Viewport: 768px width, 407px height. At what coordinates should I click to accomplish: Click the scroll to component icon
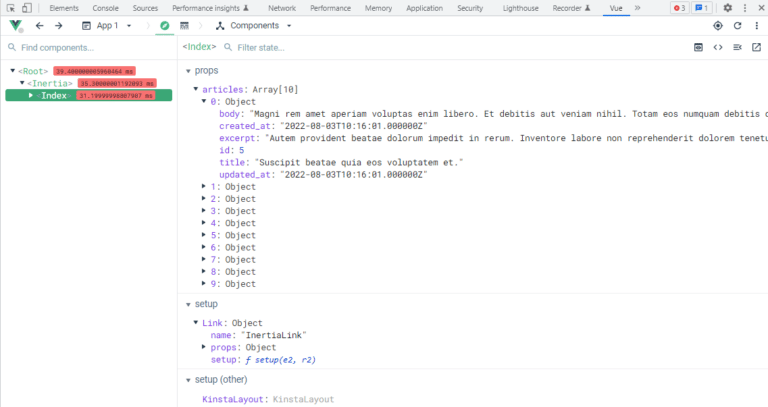699,47
